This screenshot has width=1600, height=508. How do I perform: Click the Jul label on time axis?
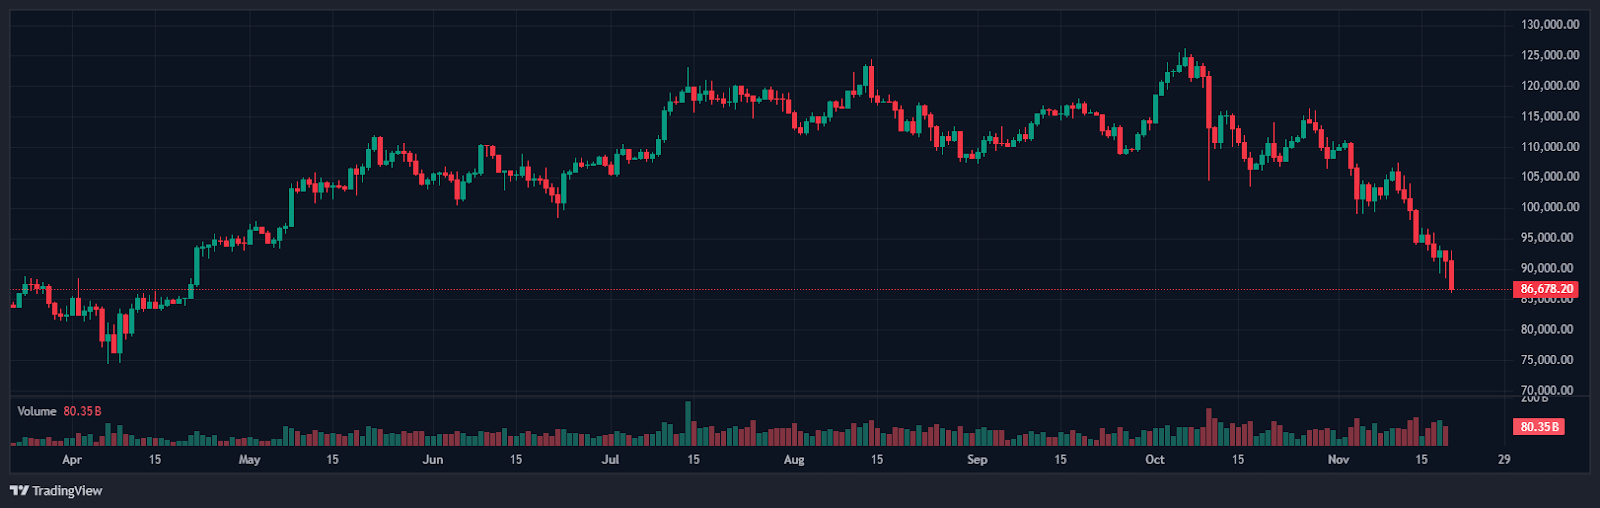pyautogui.click(x=610, y=460)
